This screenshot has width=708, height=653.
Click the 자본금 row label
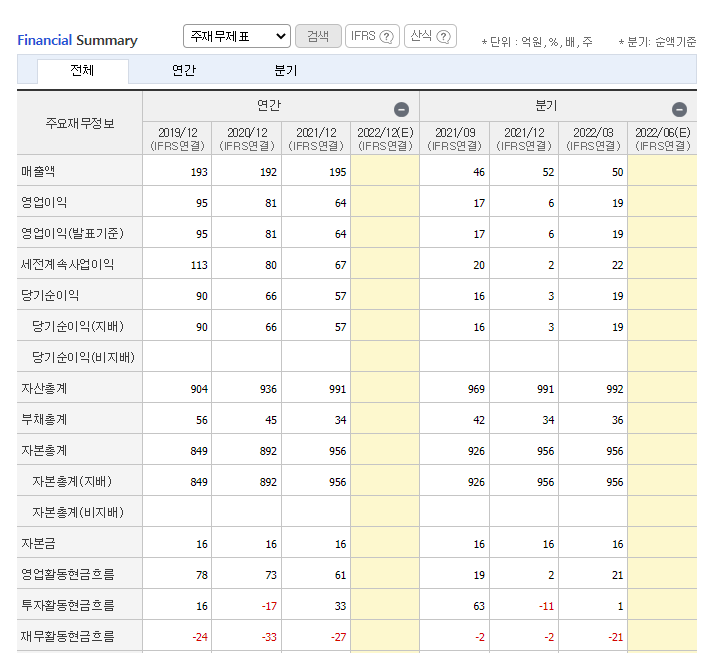click(38, 544)
